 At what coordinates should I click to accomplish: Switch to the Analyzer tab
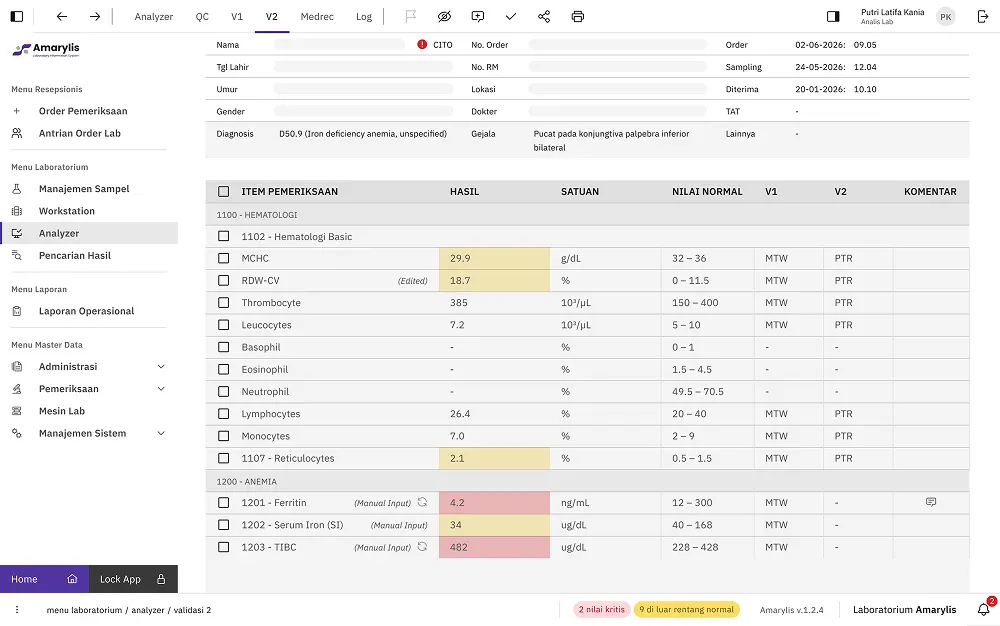tap(154, 17)
